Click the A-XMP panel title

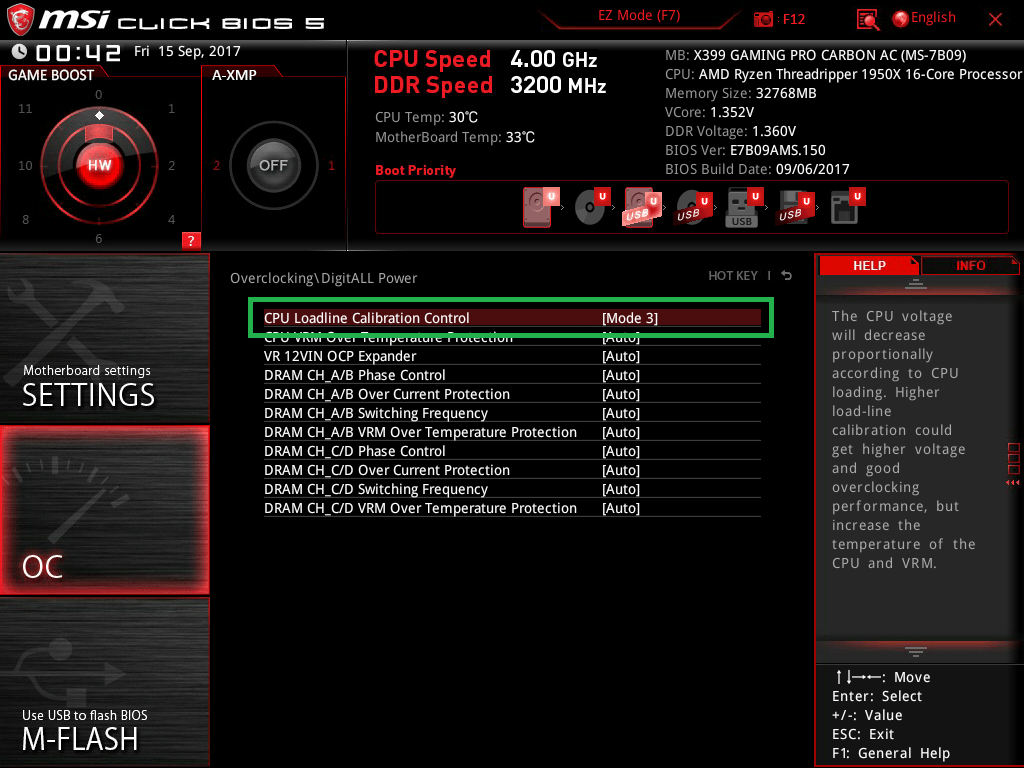pos(234,75)
